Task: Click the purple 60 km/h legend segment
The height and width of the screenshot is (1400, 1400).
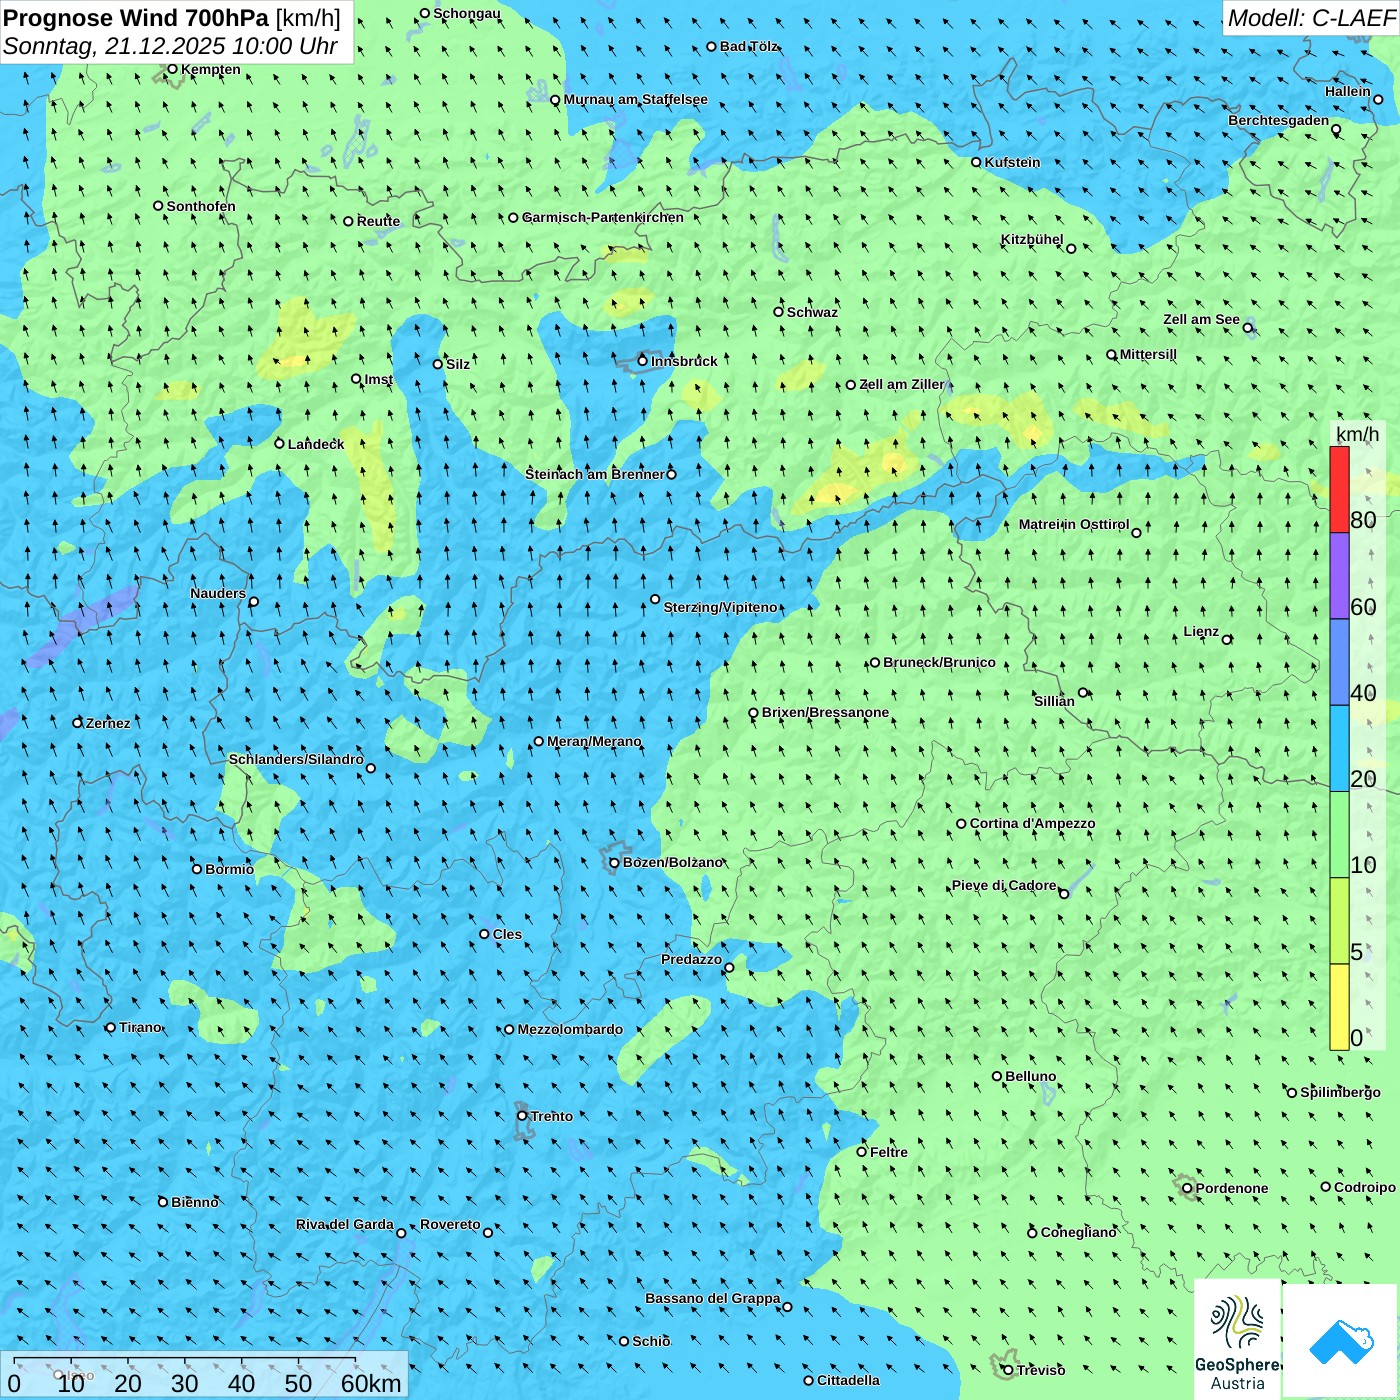Action: tap(1339, 576)
